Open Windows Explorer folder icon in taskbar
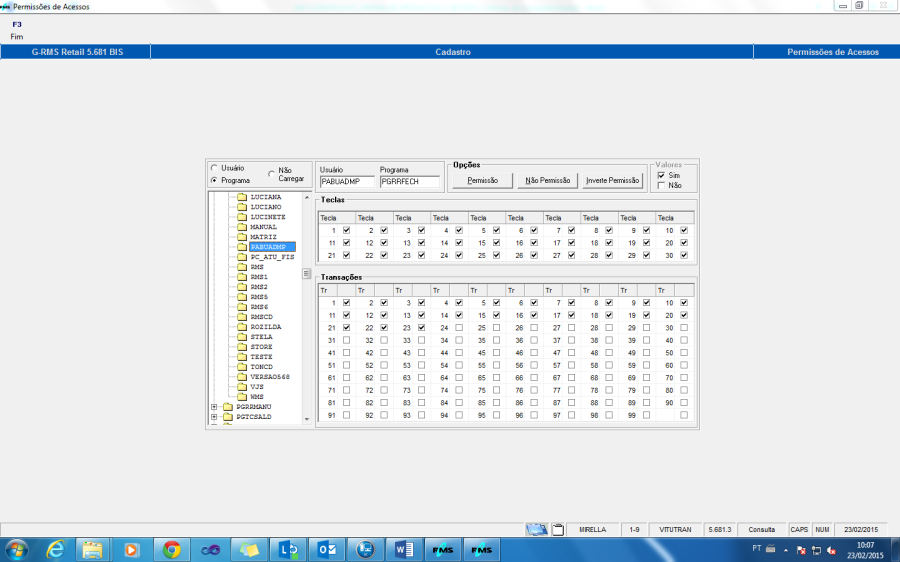This screenshot has width=900, height=562. pyautogui.click(x=93, y=549)
